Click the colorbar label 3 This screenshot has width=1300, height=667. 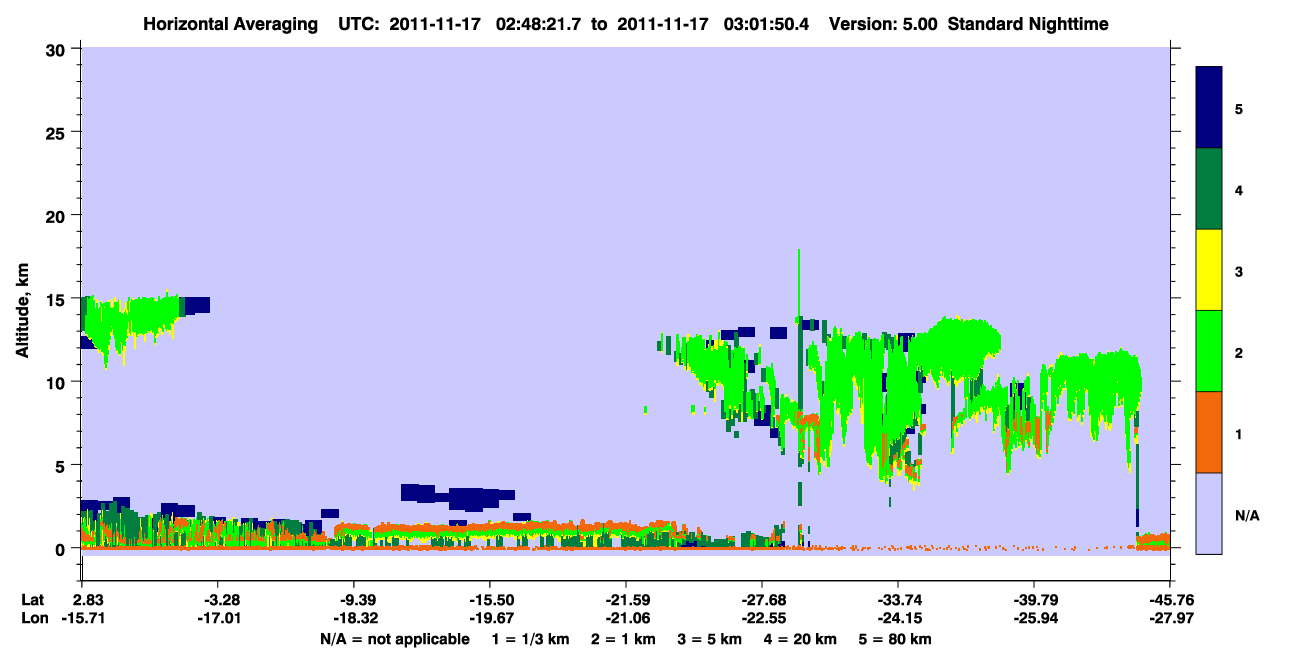click(x=1239, y=271)
